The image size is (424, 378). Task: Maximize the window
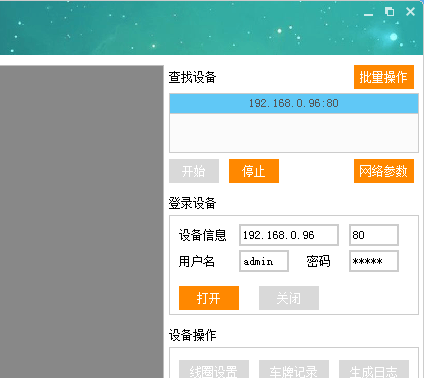[389, 12]
